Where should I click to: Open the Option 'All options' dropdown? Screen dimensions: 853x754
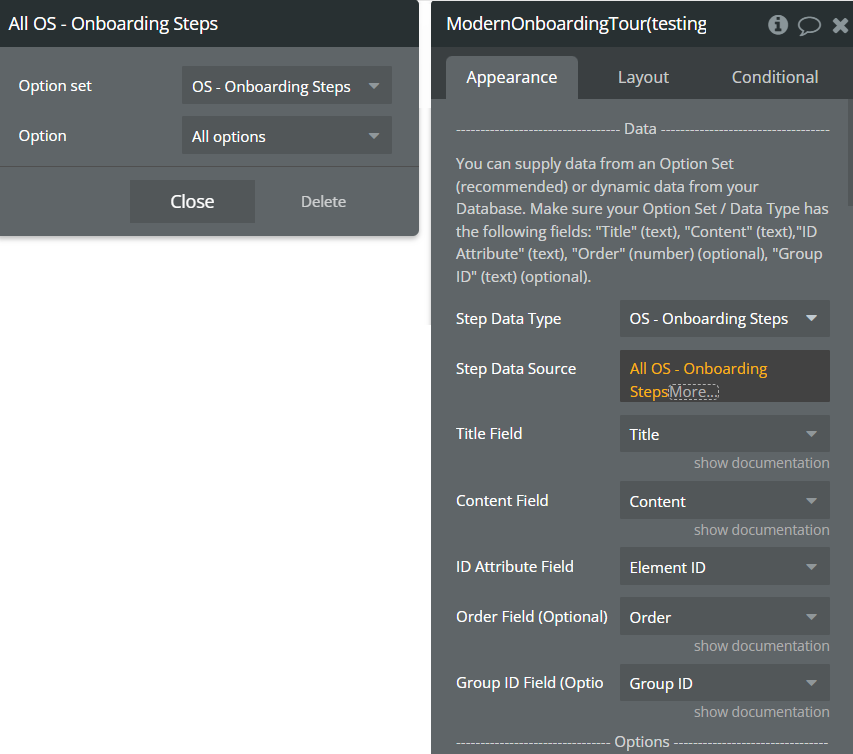pyautogui.click(x=286, y=136)
